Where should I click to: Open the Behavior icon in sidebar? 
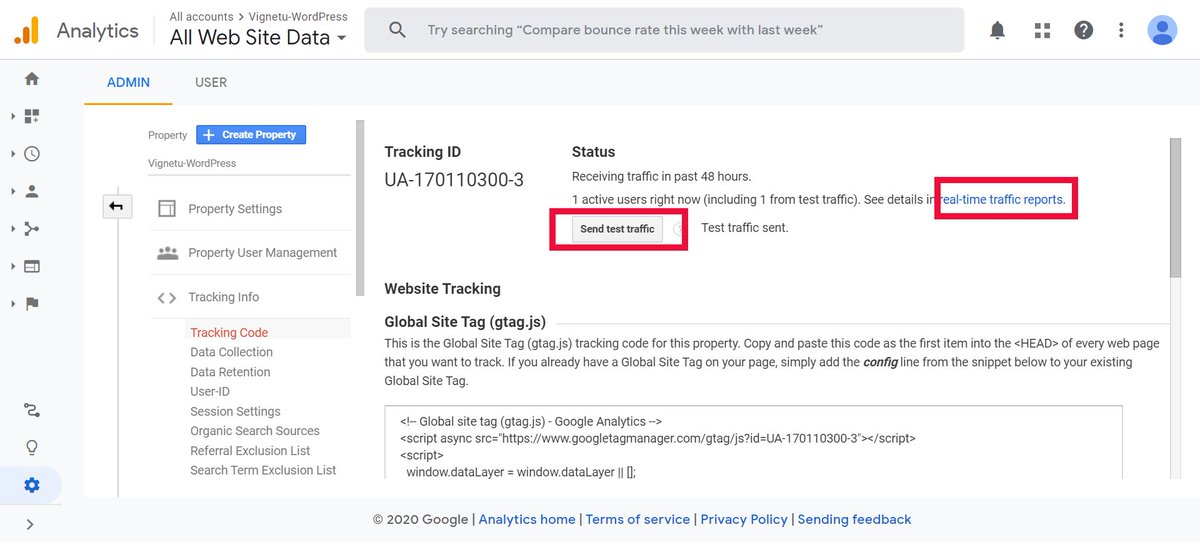click(x=32, y=266)
